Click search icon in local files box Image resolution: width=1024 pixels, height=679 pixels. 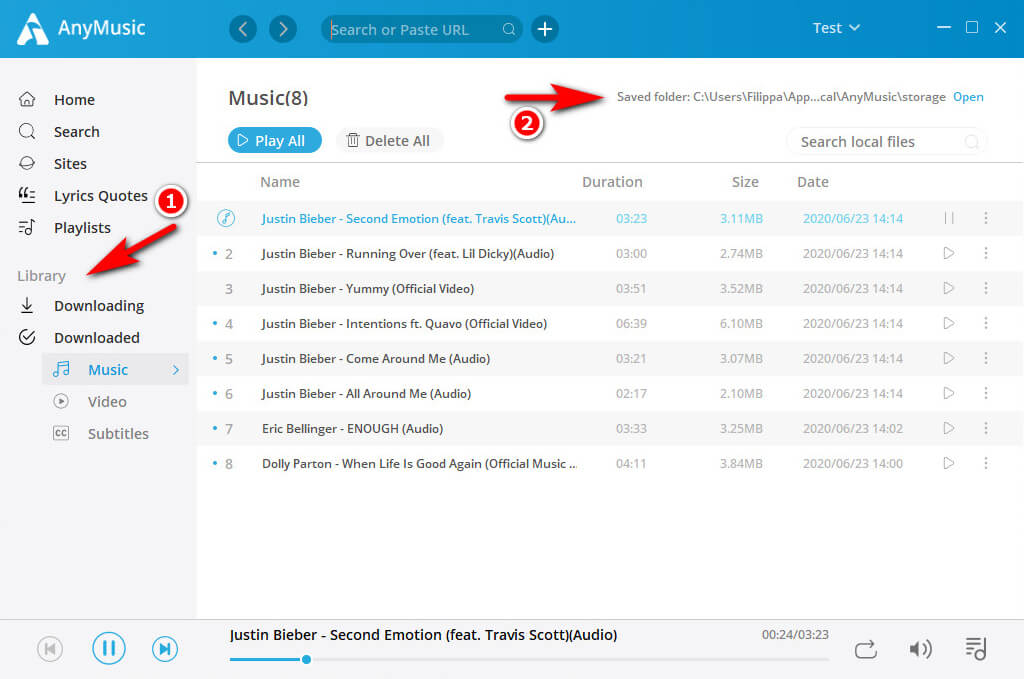[x=971, y=142]
